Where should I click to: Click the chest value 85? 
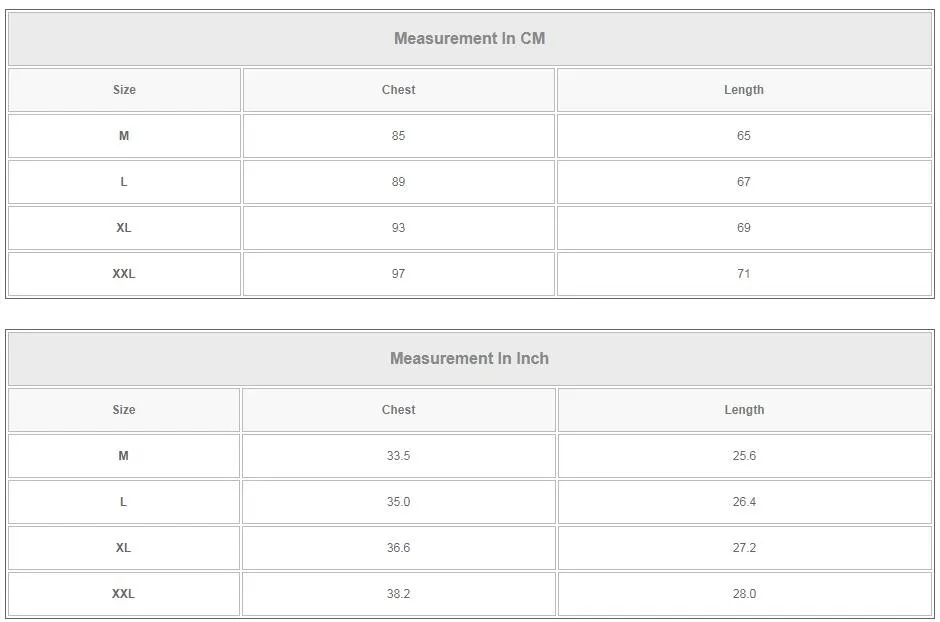pyautogui.click(x=398, y=136)
